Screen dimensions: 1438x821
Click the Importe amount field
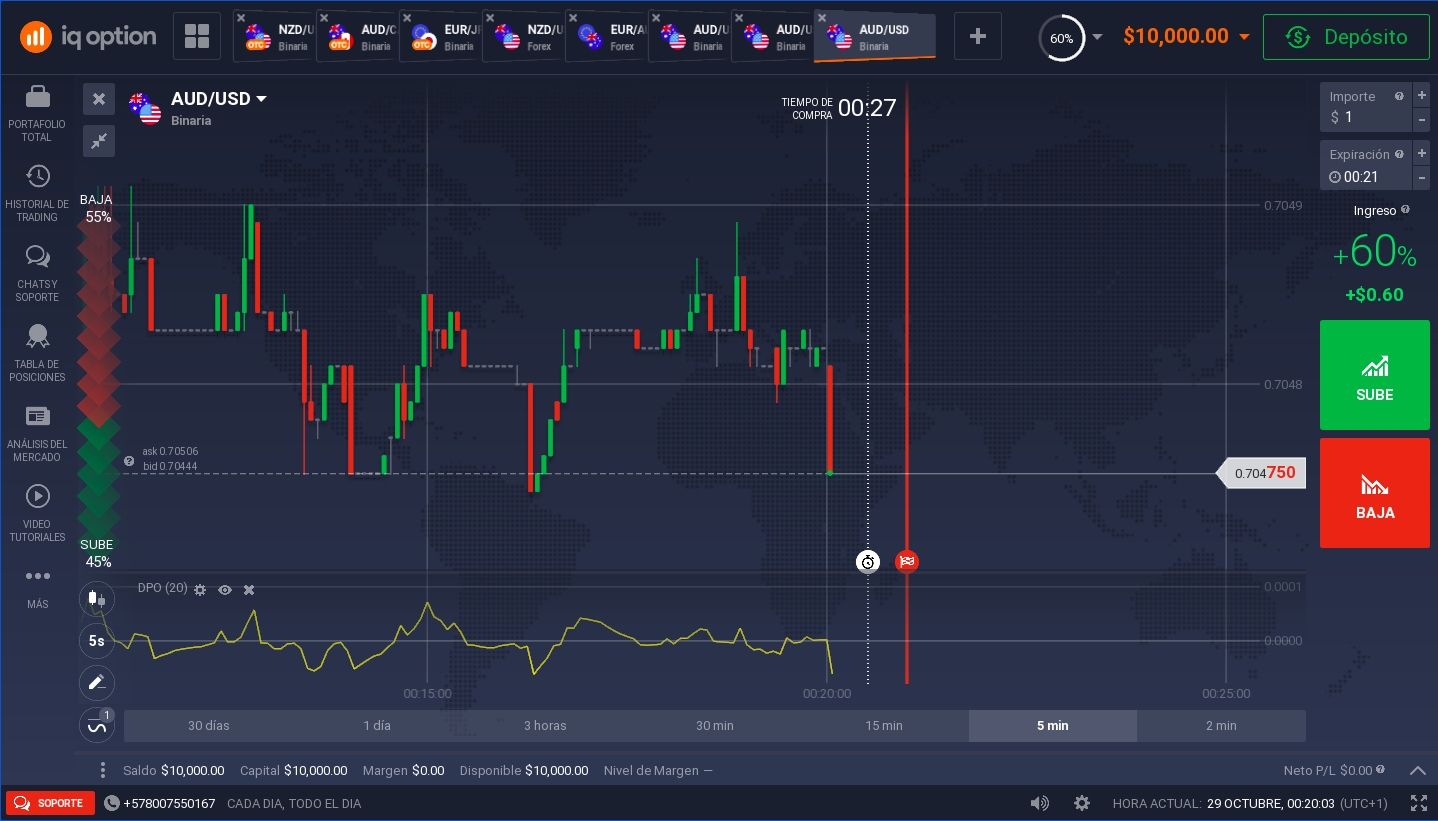(1366, 107)
